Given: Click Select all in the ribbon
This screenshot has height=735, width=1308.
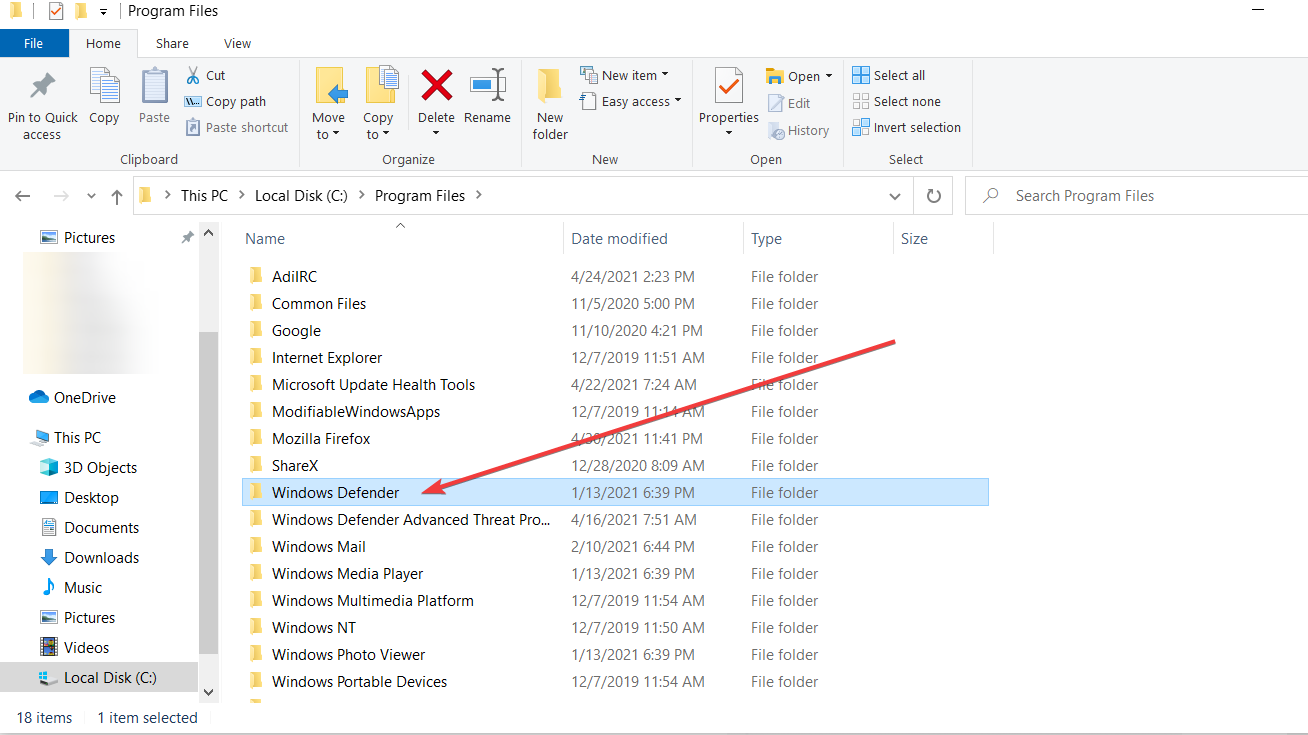Looking at the screenshot, I should coord(889,75).
